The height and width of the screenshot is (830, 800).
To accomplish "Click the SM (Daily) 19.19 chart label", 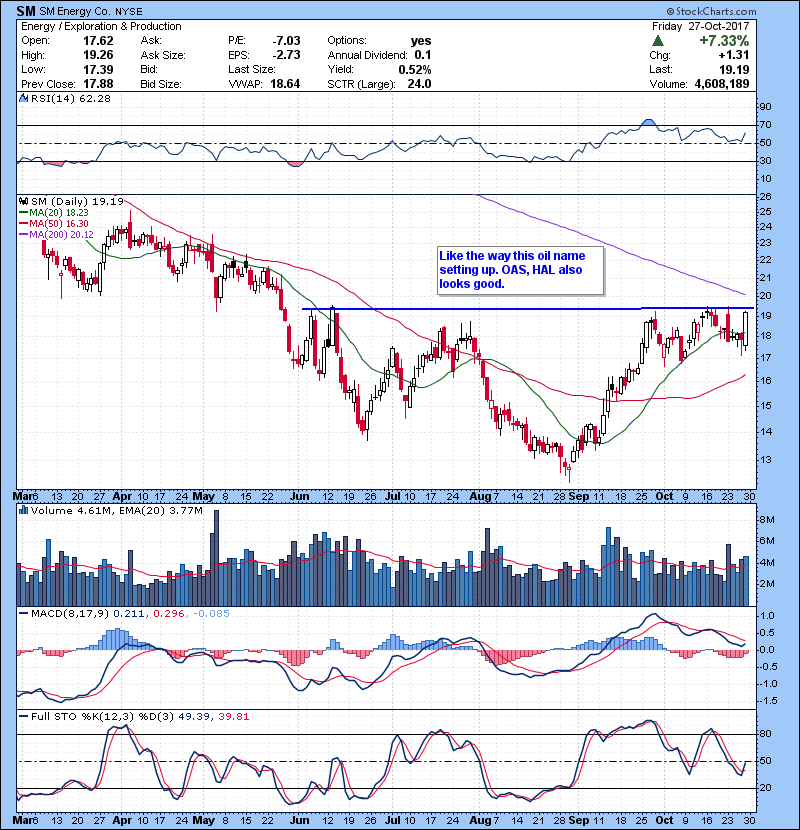I will pos(77,201).
